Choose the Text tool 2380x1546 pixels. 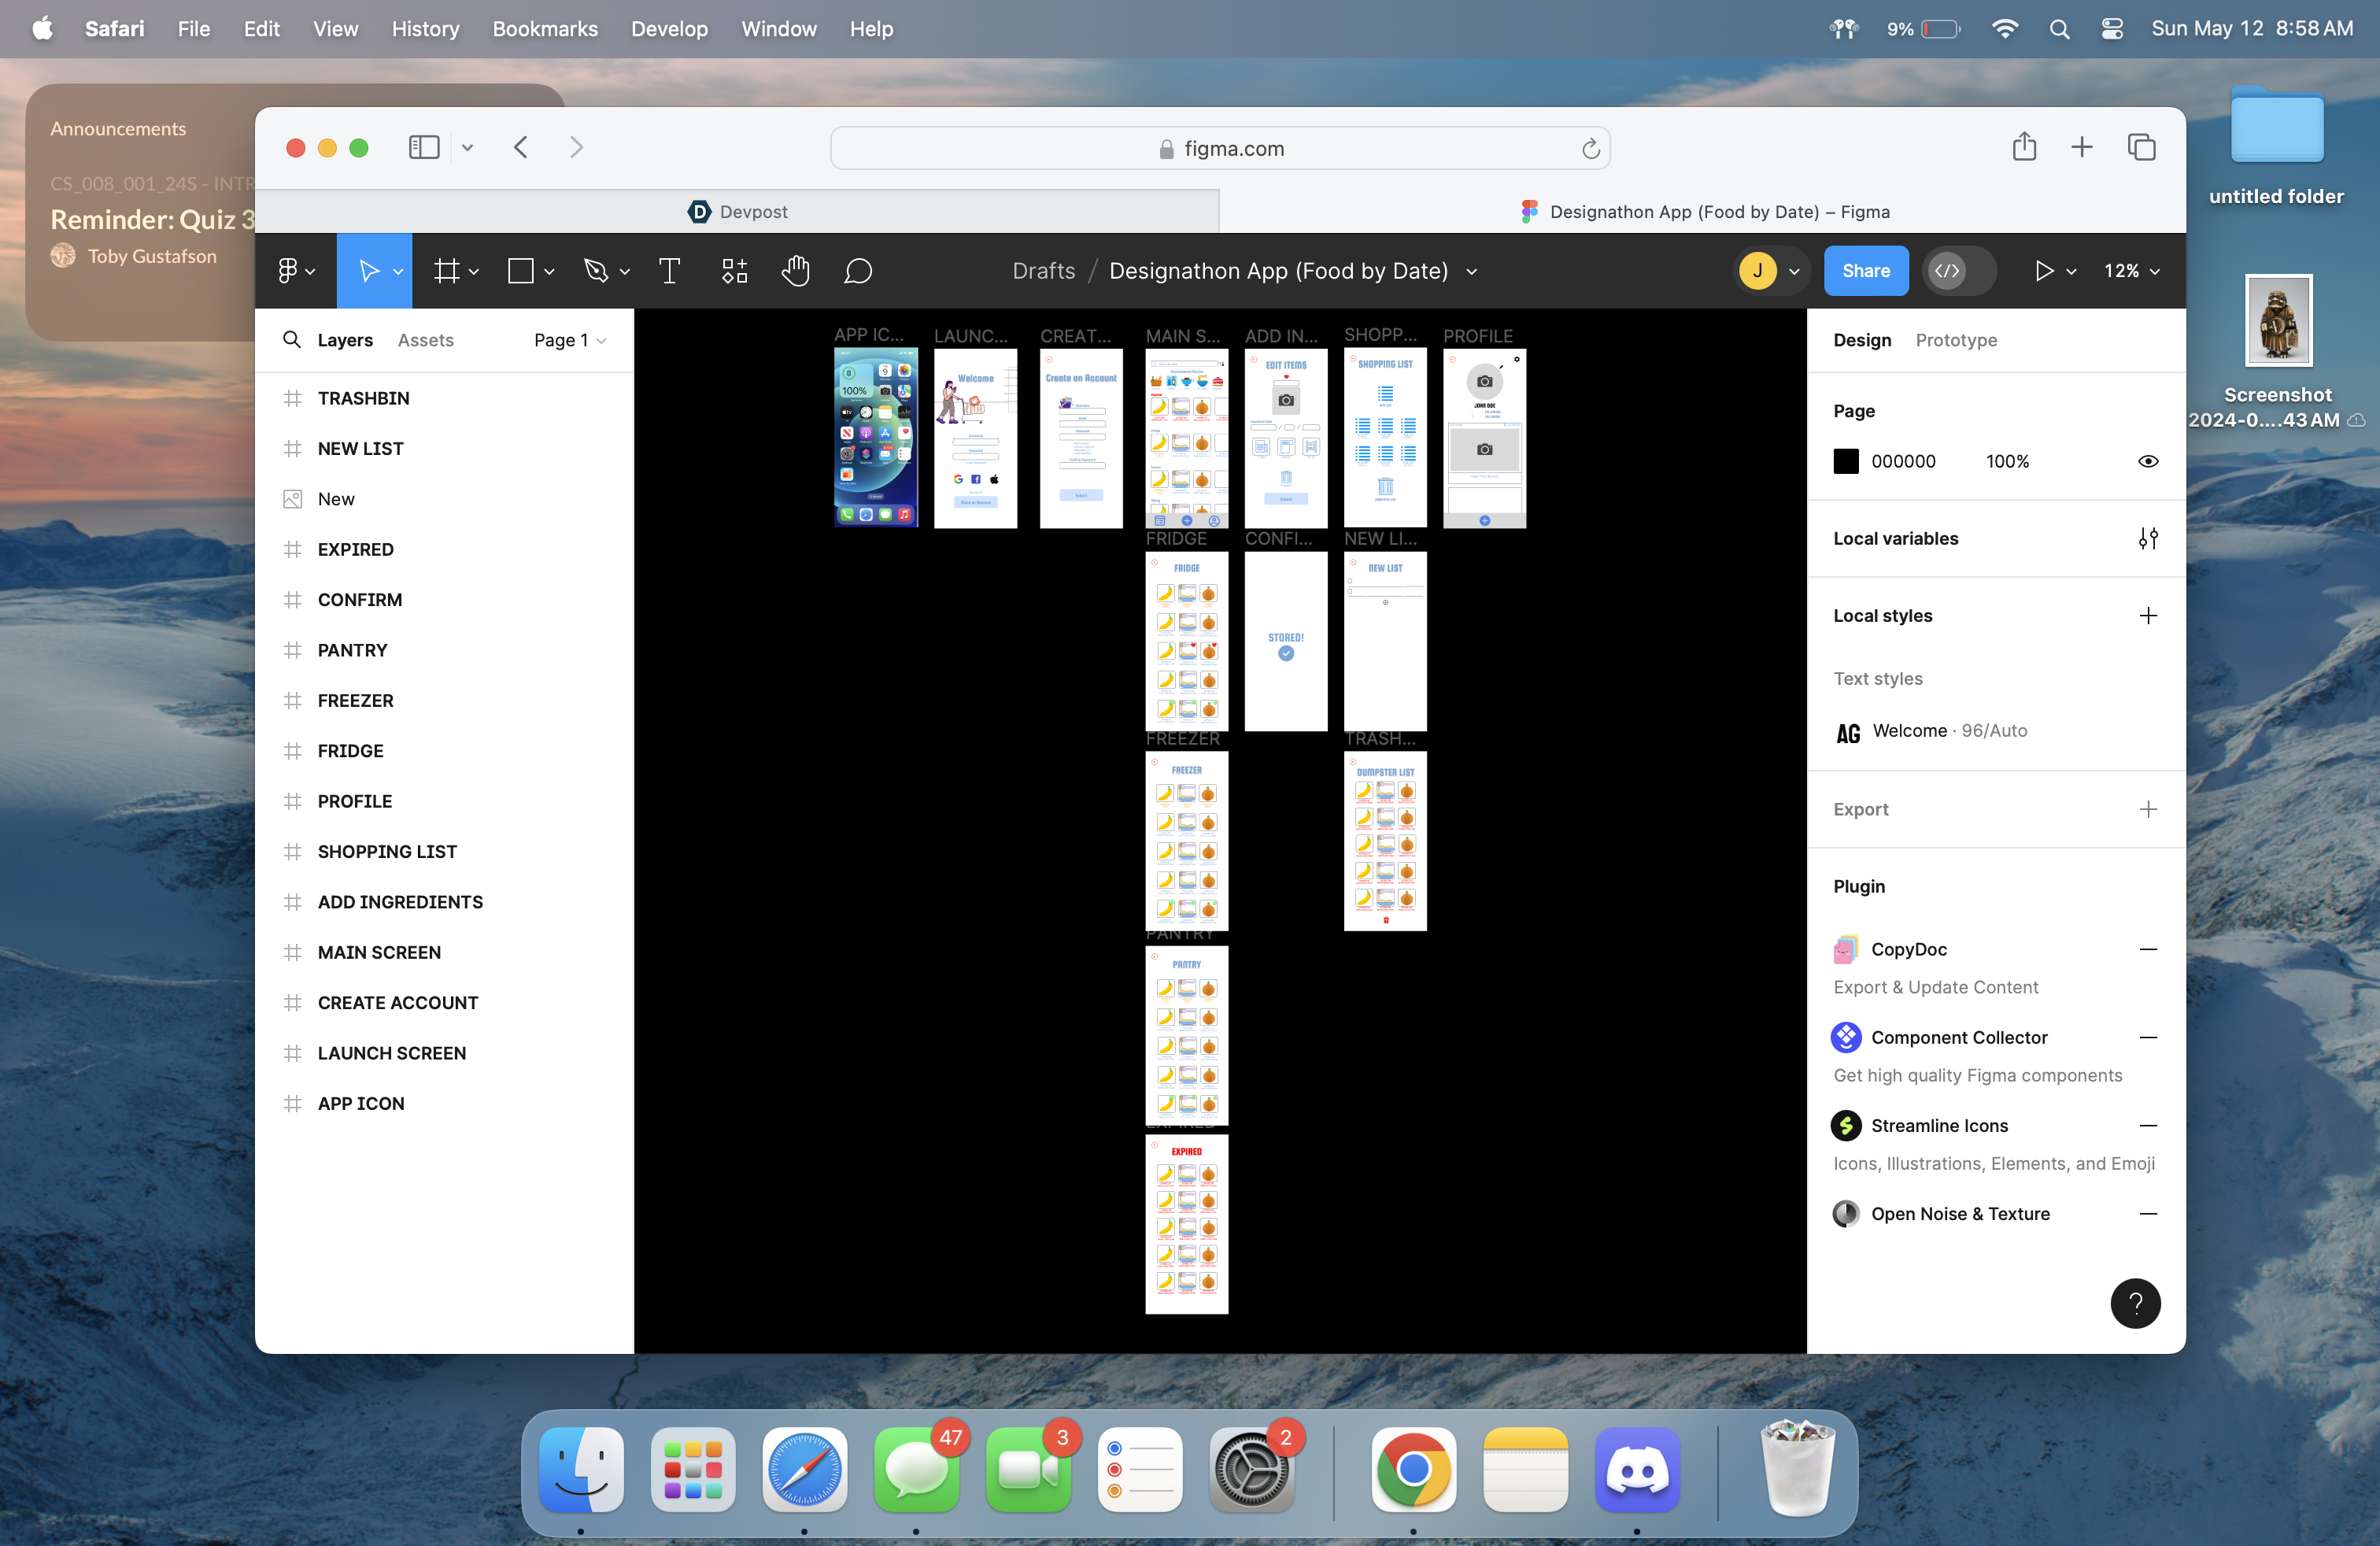click(669, 271)
